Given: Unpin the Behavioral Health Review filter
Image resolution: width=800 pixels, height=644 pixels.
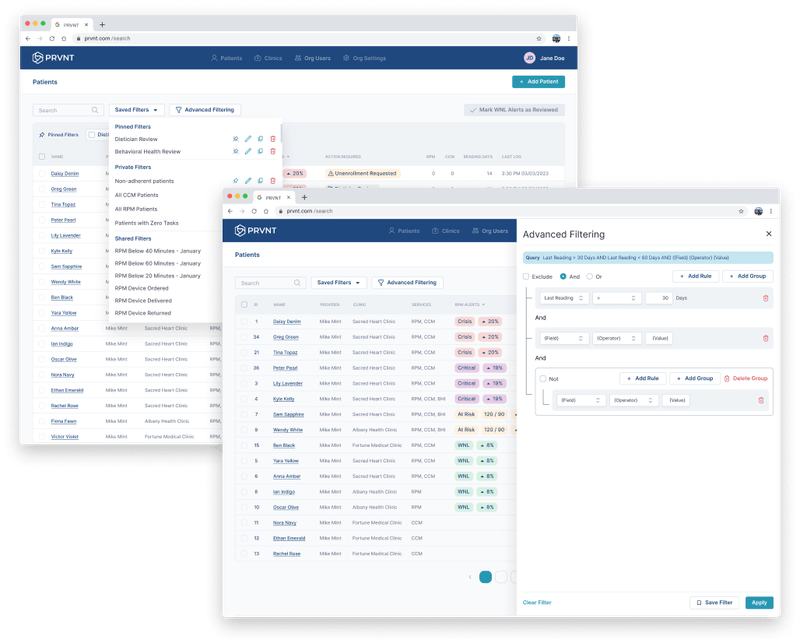Looking at the screenshot, I should pos(236,151).
